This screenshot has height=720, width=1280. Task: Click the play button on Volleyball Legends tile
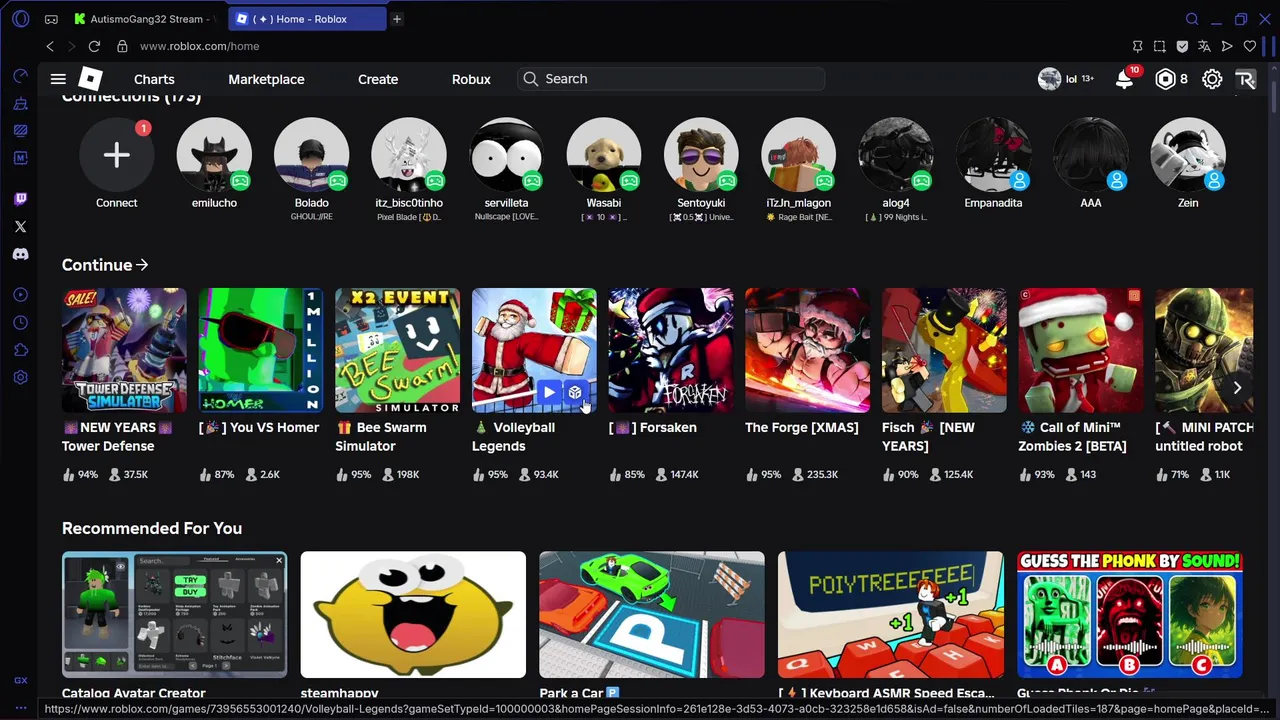pos(548,393)
